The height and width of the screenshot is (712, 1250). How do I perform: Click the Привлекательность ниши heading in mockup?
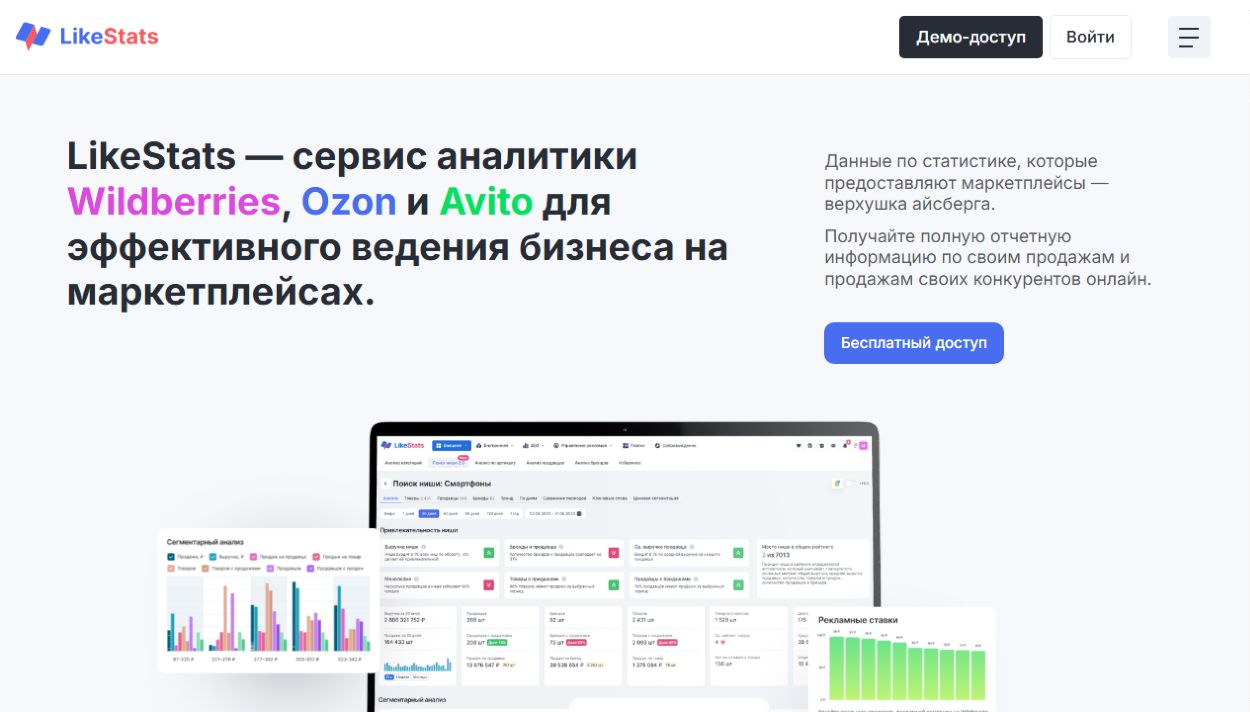click(x=419, y=529)
